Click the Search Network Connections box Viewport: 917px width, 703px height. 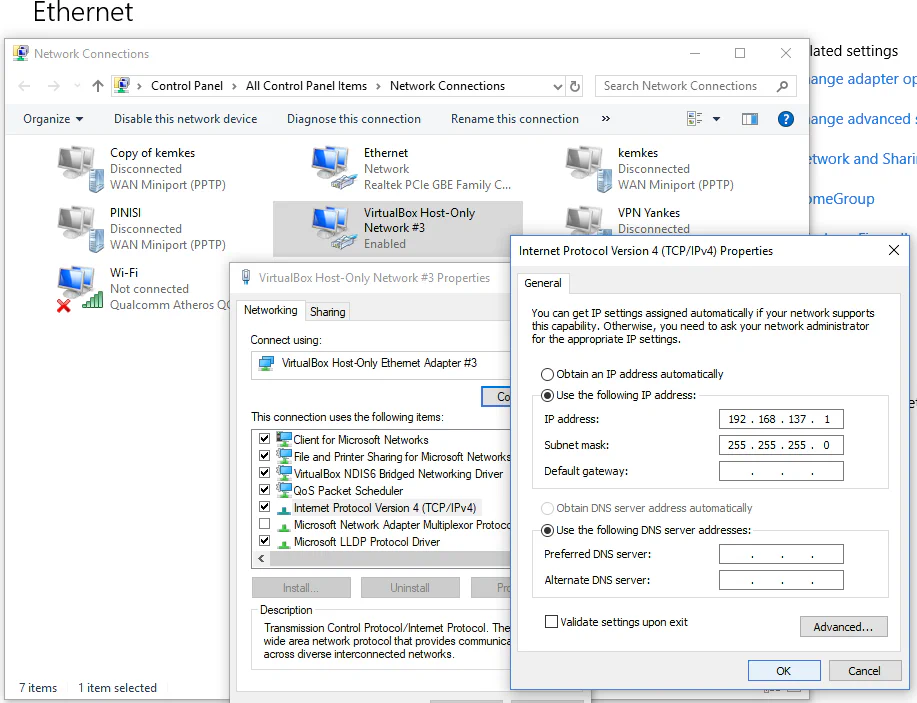696,86
